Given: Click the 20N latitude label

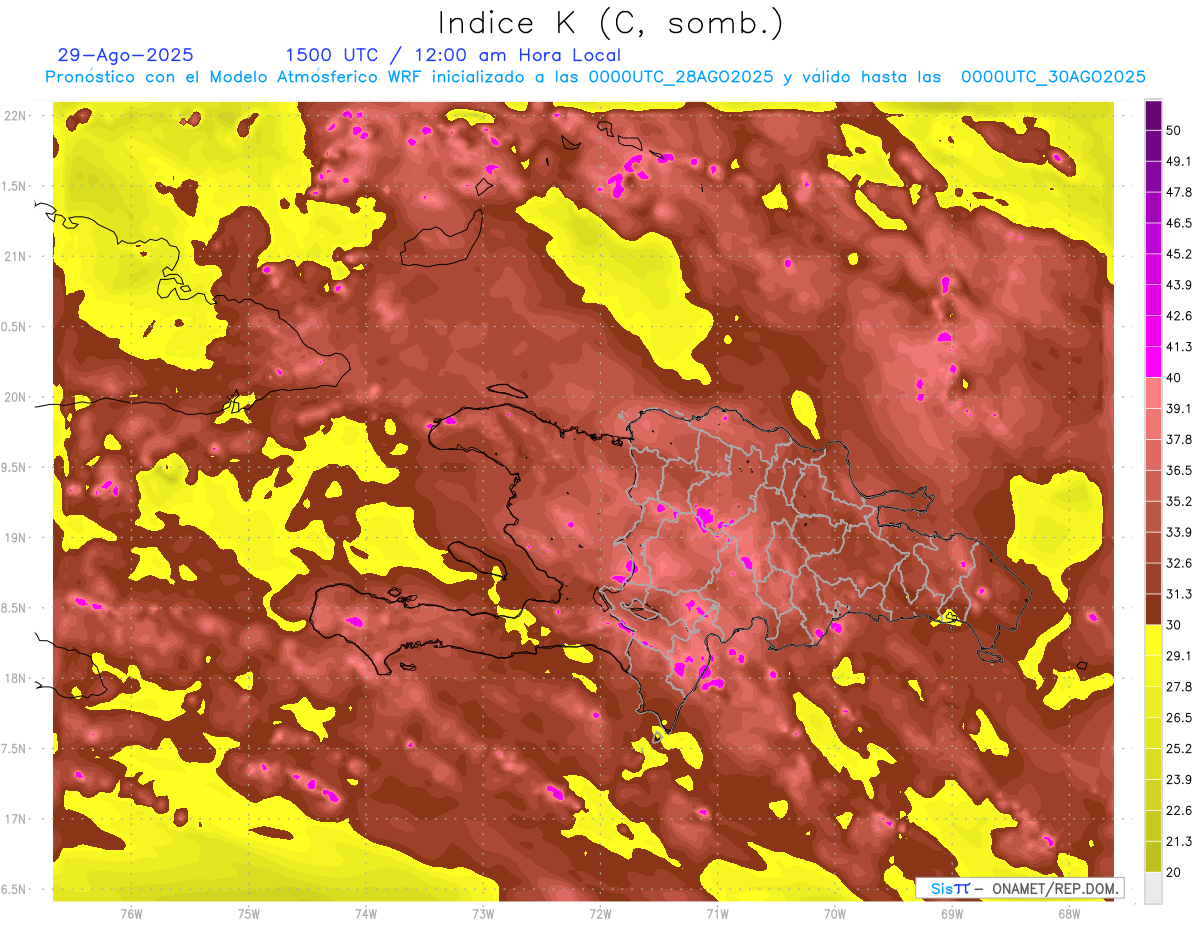Looking at the screenshot, I should tap(15, 397).
